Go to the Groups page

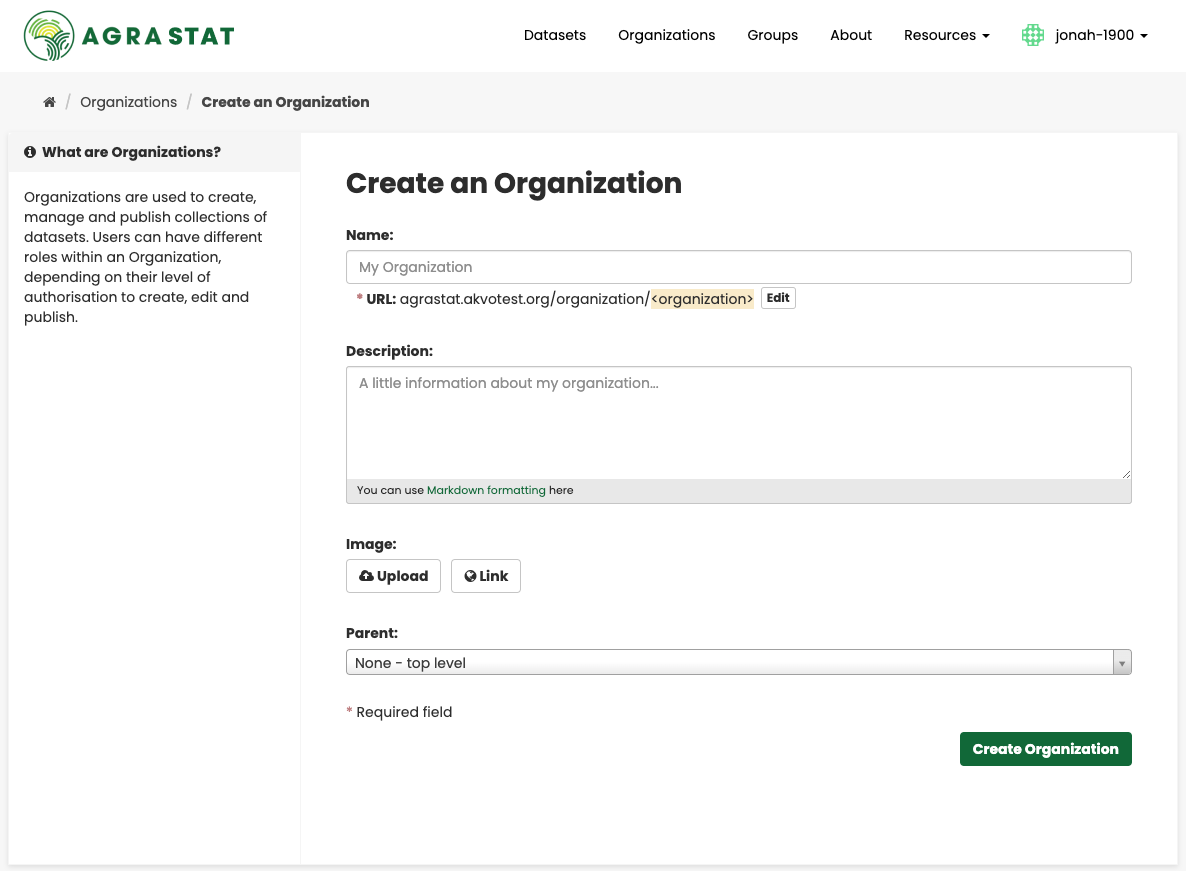point(772,35)
